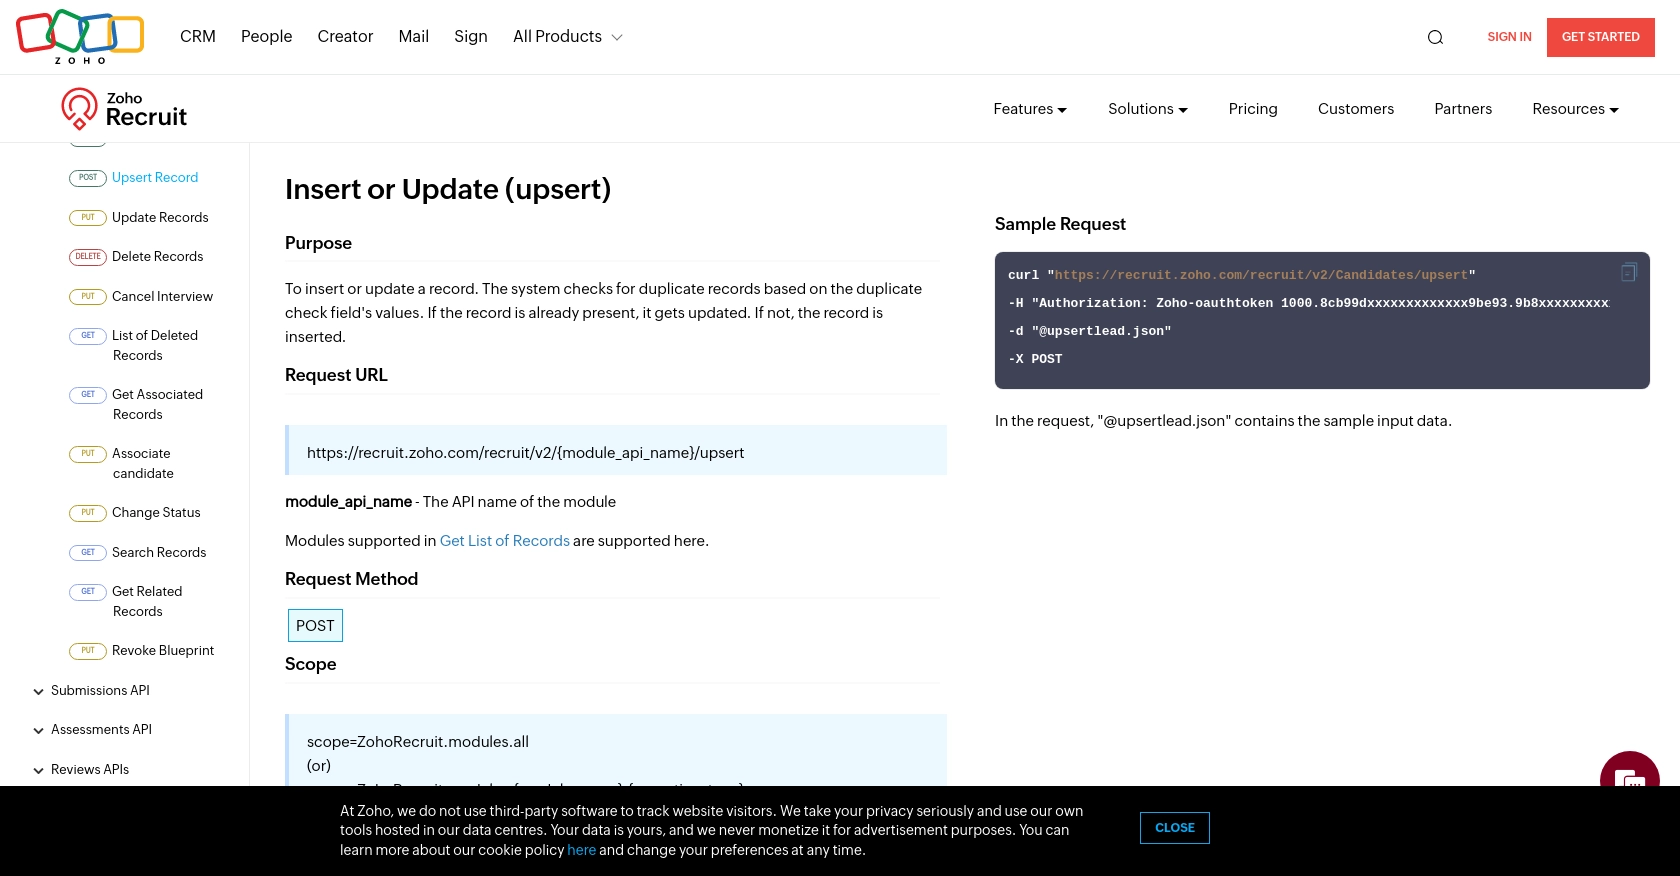Select Search Records in sidebar

pyautogui.click(x=159, y=553)
